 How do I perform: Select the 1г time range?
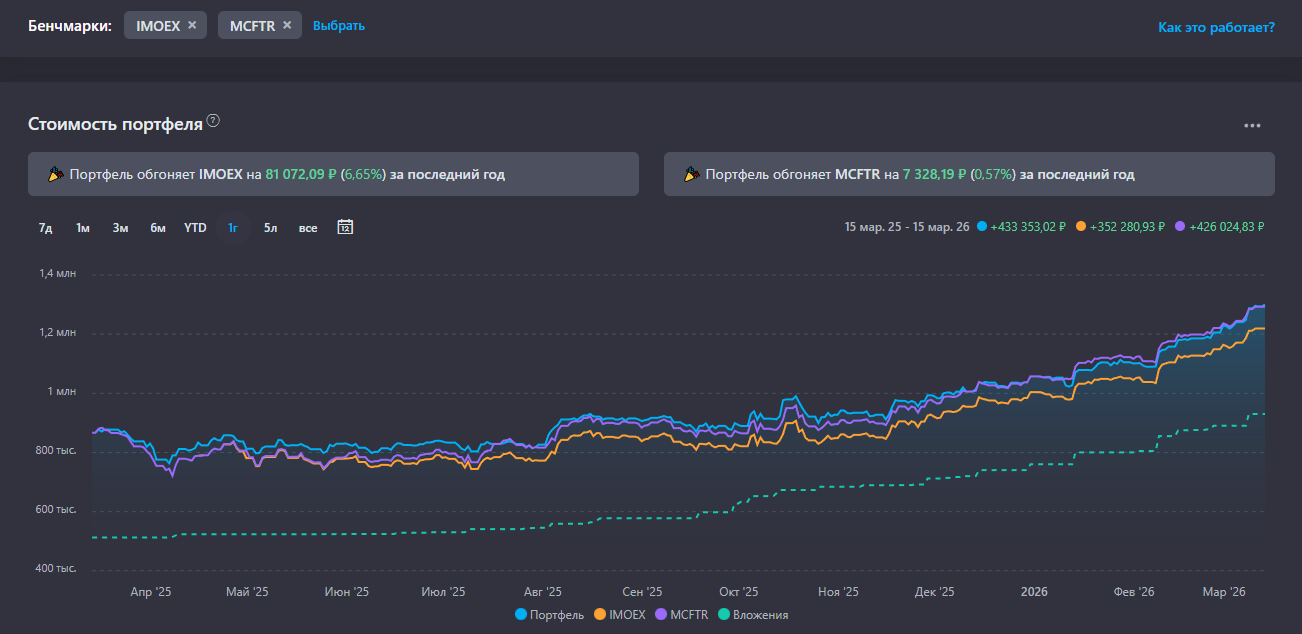233,228
